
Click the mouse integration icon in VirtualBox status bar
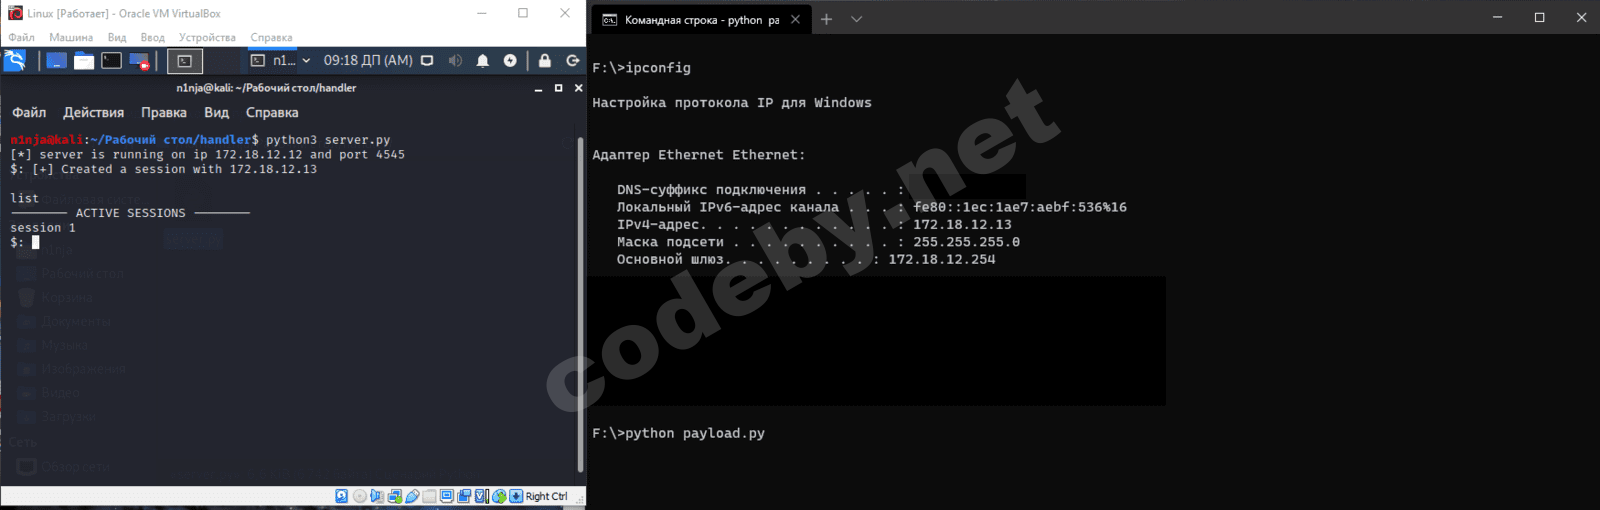(499, 496)
